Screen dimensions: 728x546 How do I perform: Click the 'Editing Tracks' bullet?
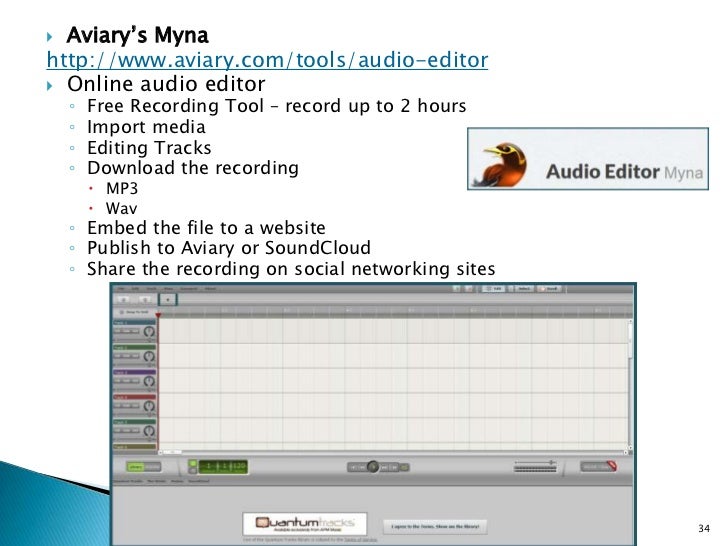coord(149,148)
